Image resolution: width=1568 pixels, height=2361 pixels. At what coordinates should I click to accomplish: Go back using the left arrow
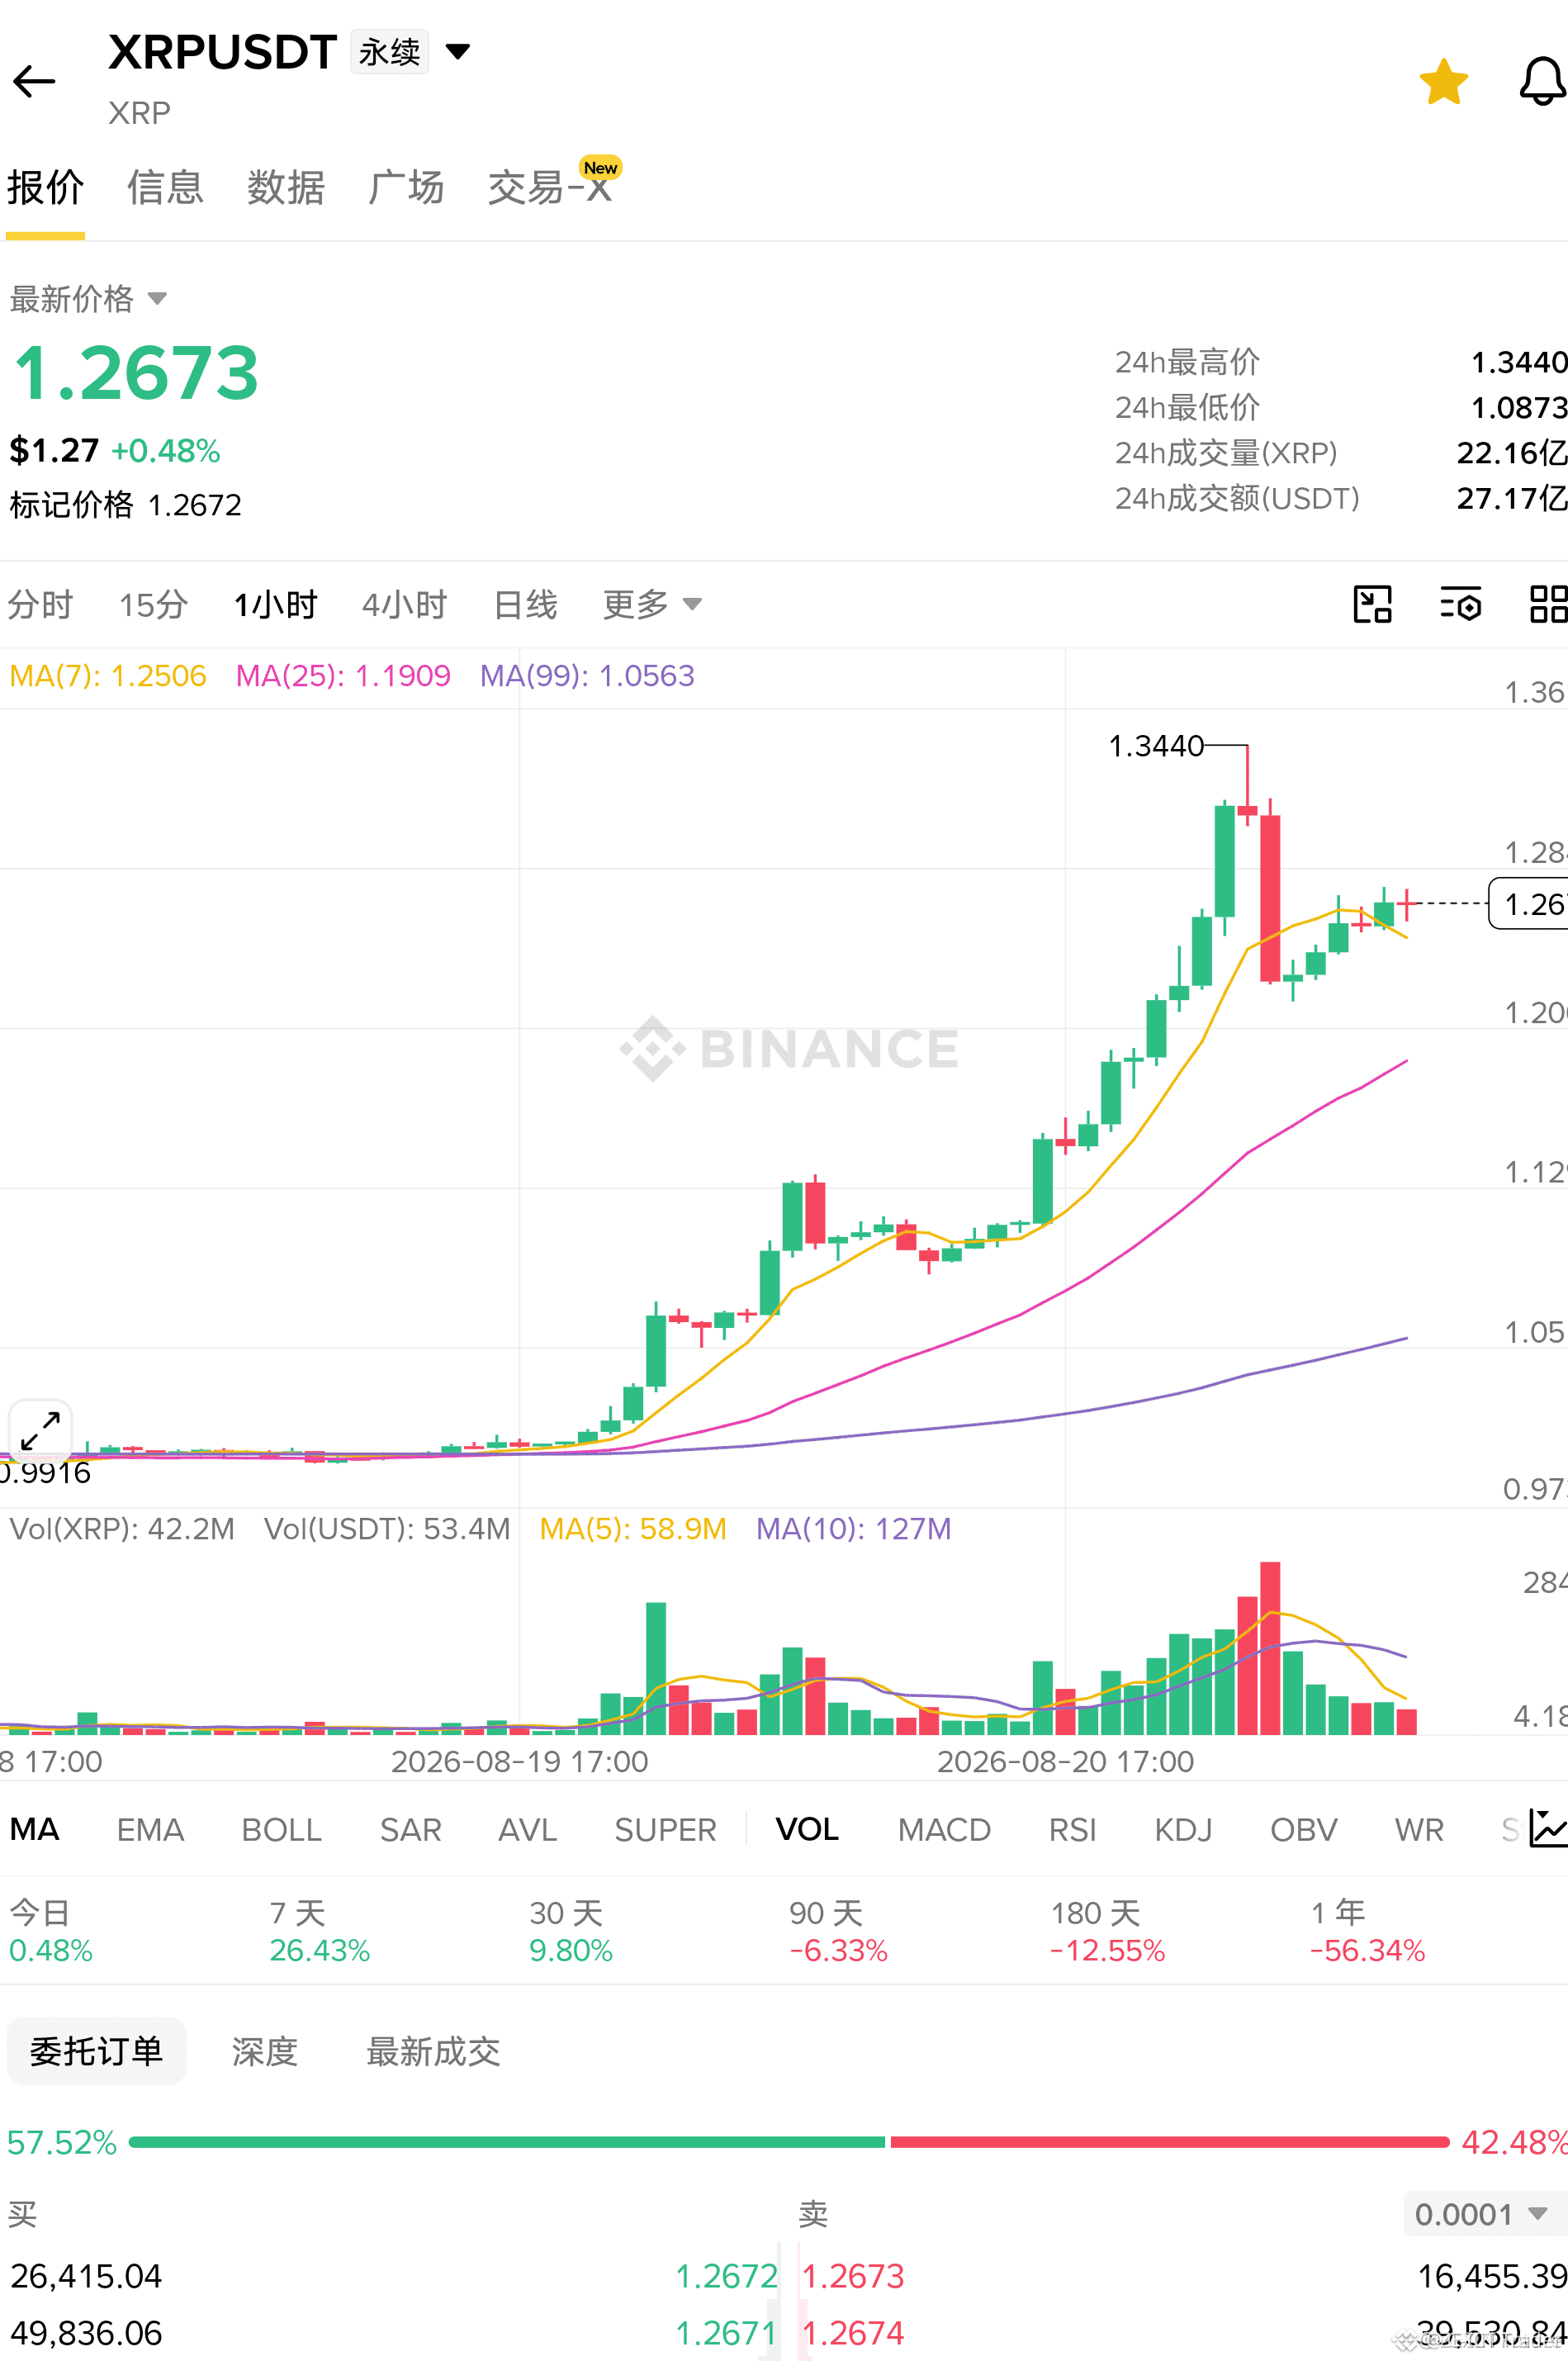34,81
